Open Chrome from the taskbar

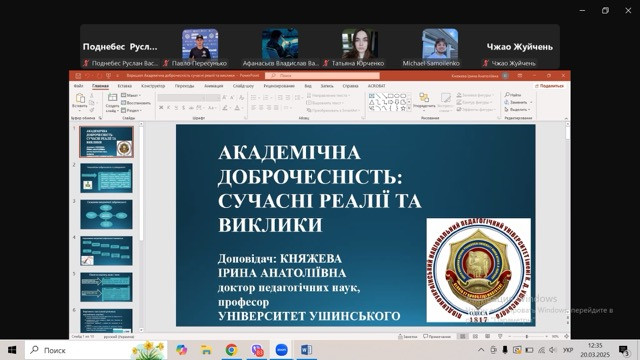[231, 350]
